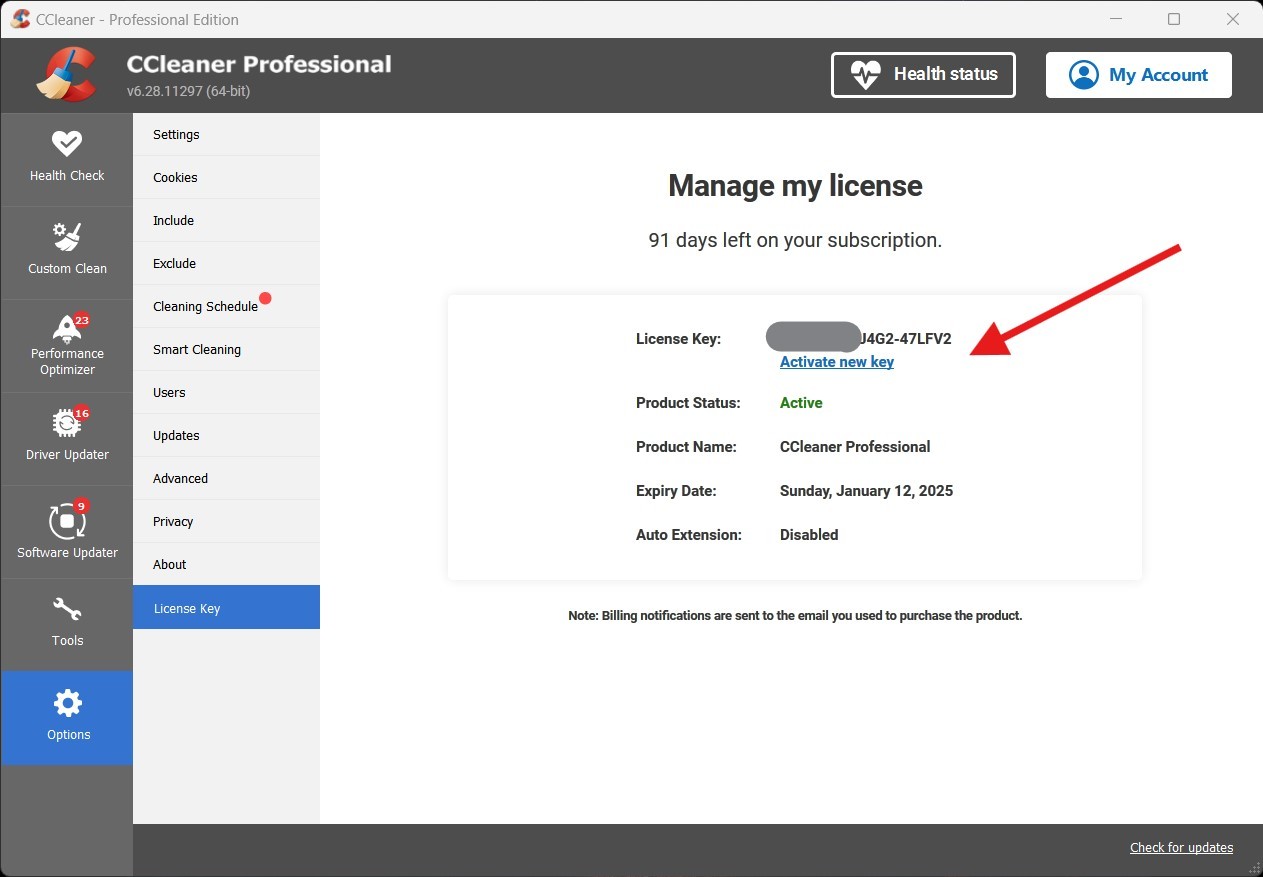Open Cleaning Schedule options
Screen dimensions: 1263x877
pyautogui.click(x=226, y=306)
